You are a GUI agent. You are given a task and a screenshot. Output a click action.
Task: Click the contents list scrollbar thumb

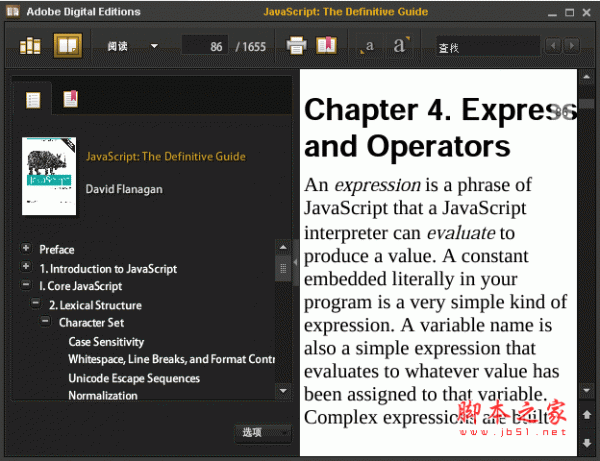click(x=283, y=268)
